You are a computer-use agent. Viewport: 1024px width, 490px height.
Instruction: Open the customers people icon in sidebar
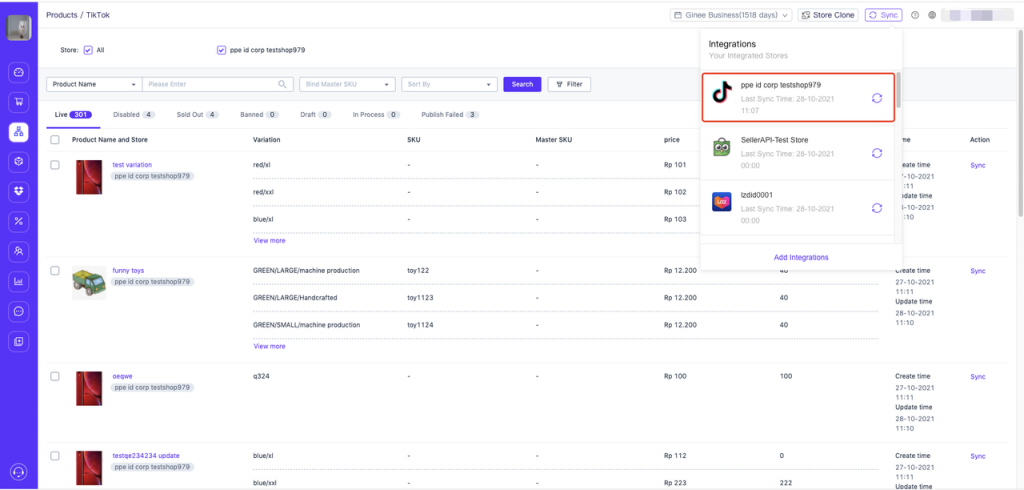(18, 251)
